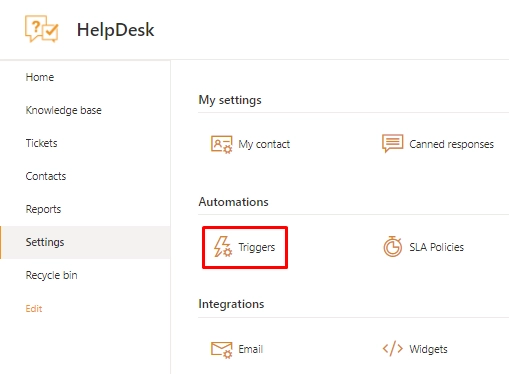Open My contact settings link
The image size is (509, 374).
(x=264, y=144)
